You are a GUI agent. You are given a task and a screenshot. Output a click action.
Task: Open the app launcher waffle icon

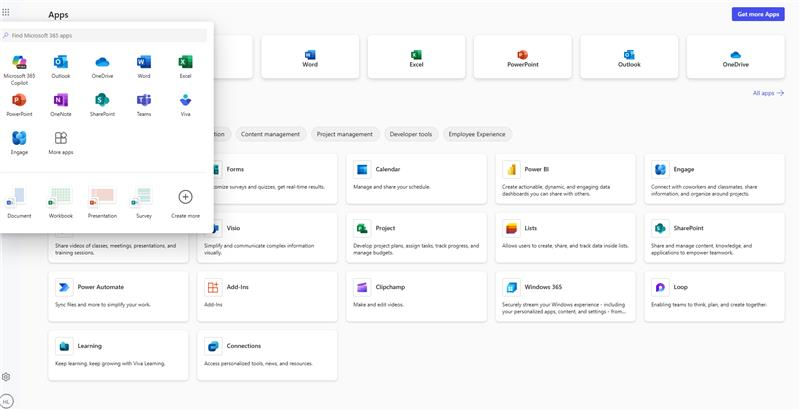tap(6, 12)
